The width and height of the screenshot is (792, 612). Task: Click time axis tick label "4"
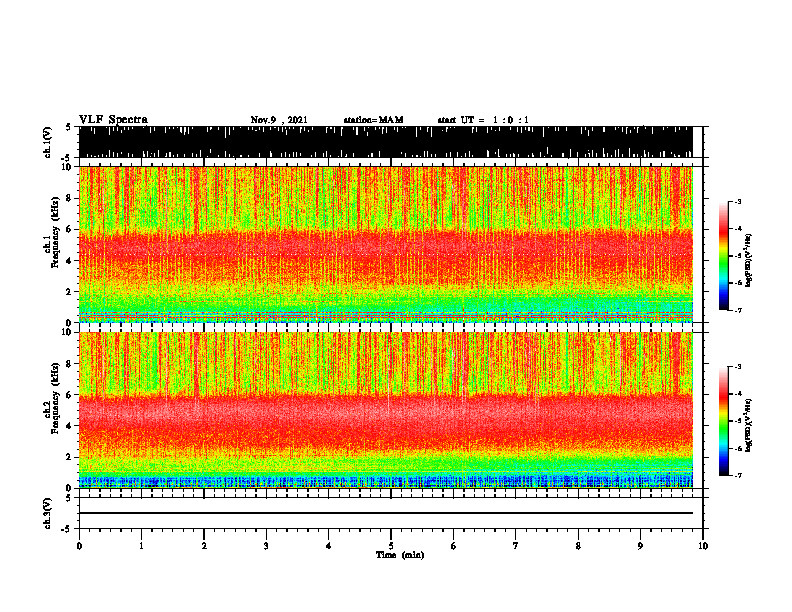pos(329,546)
